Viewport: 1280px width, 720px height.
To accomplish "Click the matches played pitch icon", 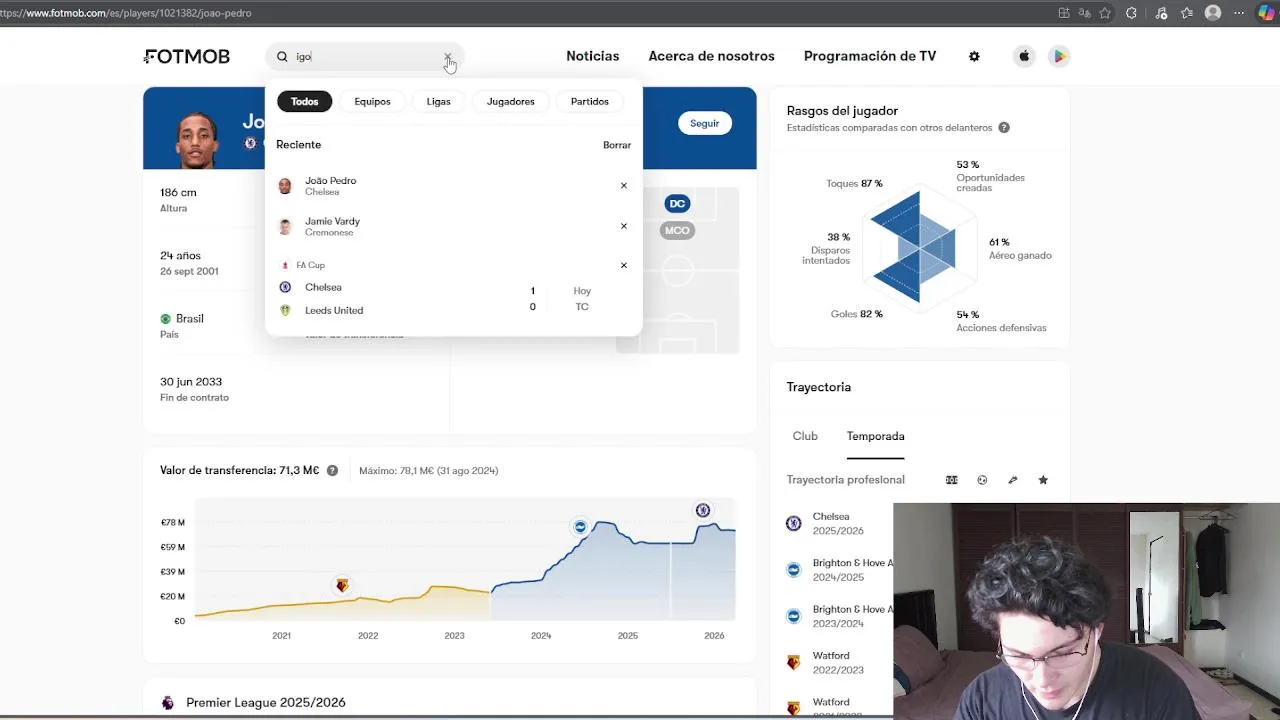I will pyautogui.click(x=952, y=480).
